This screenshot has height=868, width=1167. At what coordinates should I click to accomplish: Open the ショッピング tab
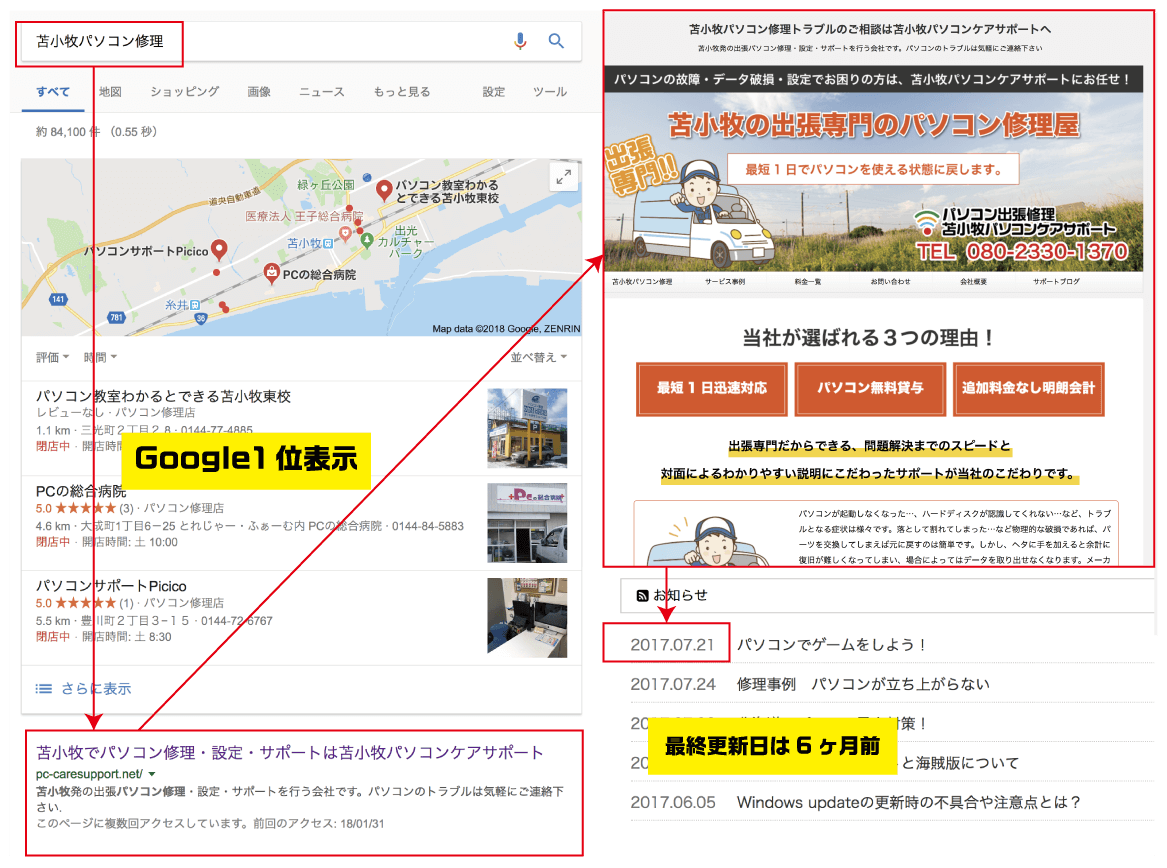point(185,92)
